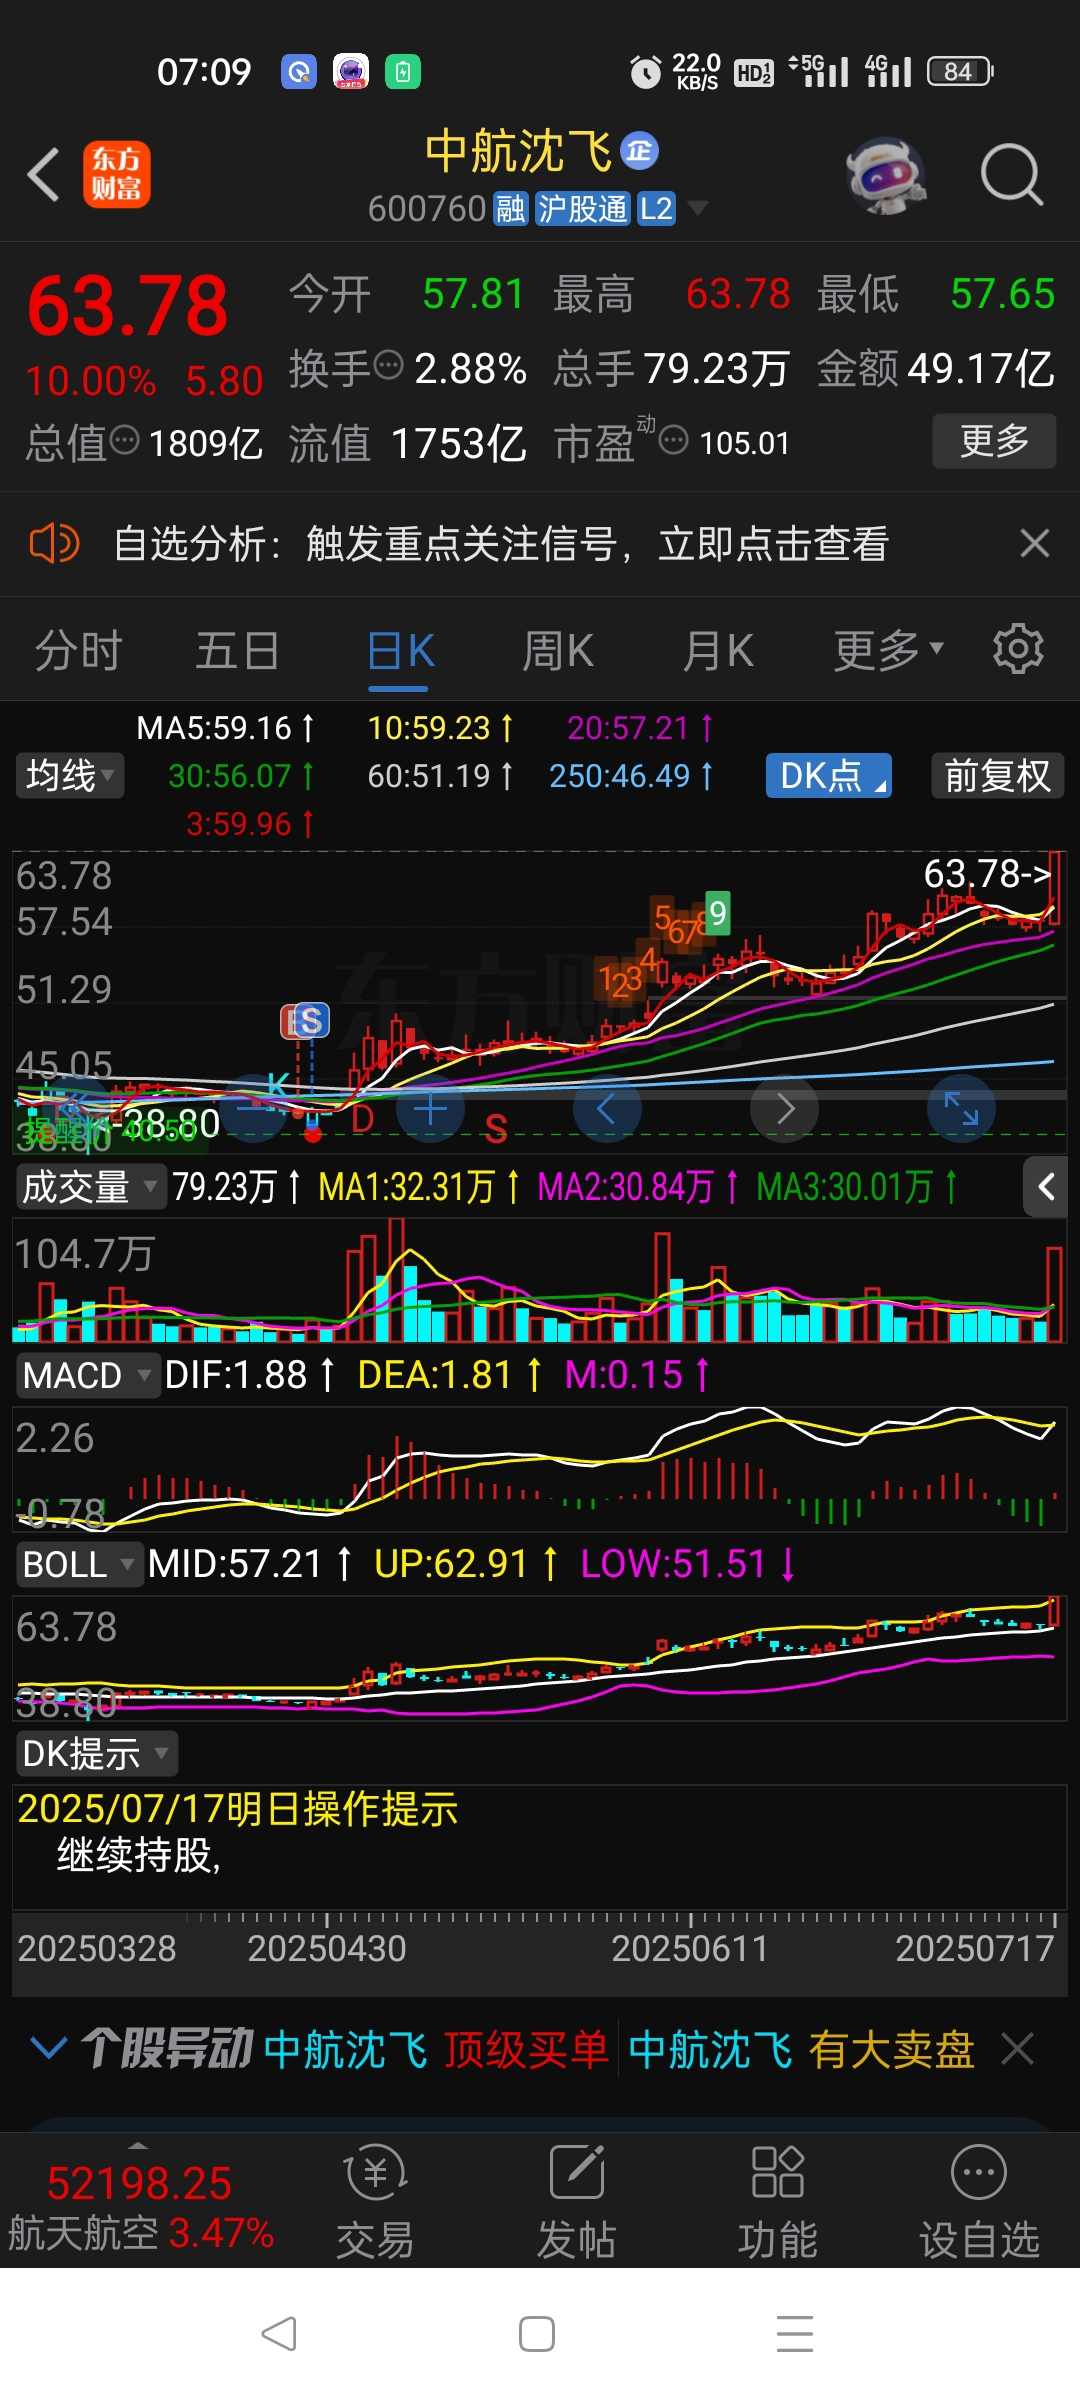The width and height of the screenshot is (1080, 2400).
Task: Tap the speaker alert icon
Action: tap(54, 544)
